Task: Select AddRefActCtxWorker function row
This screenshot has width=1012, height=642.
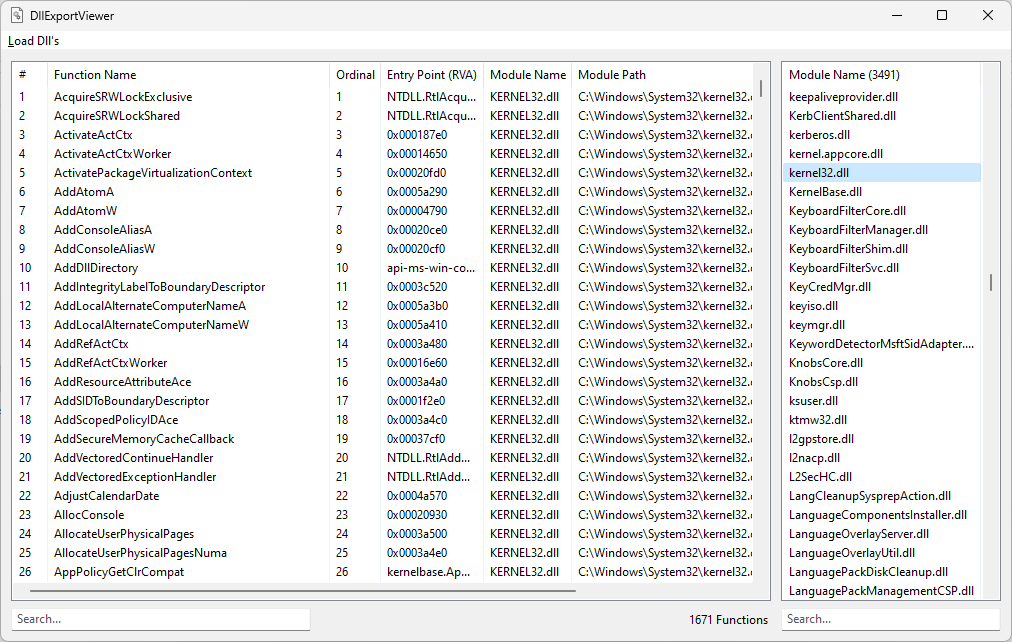Action: 383,363
